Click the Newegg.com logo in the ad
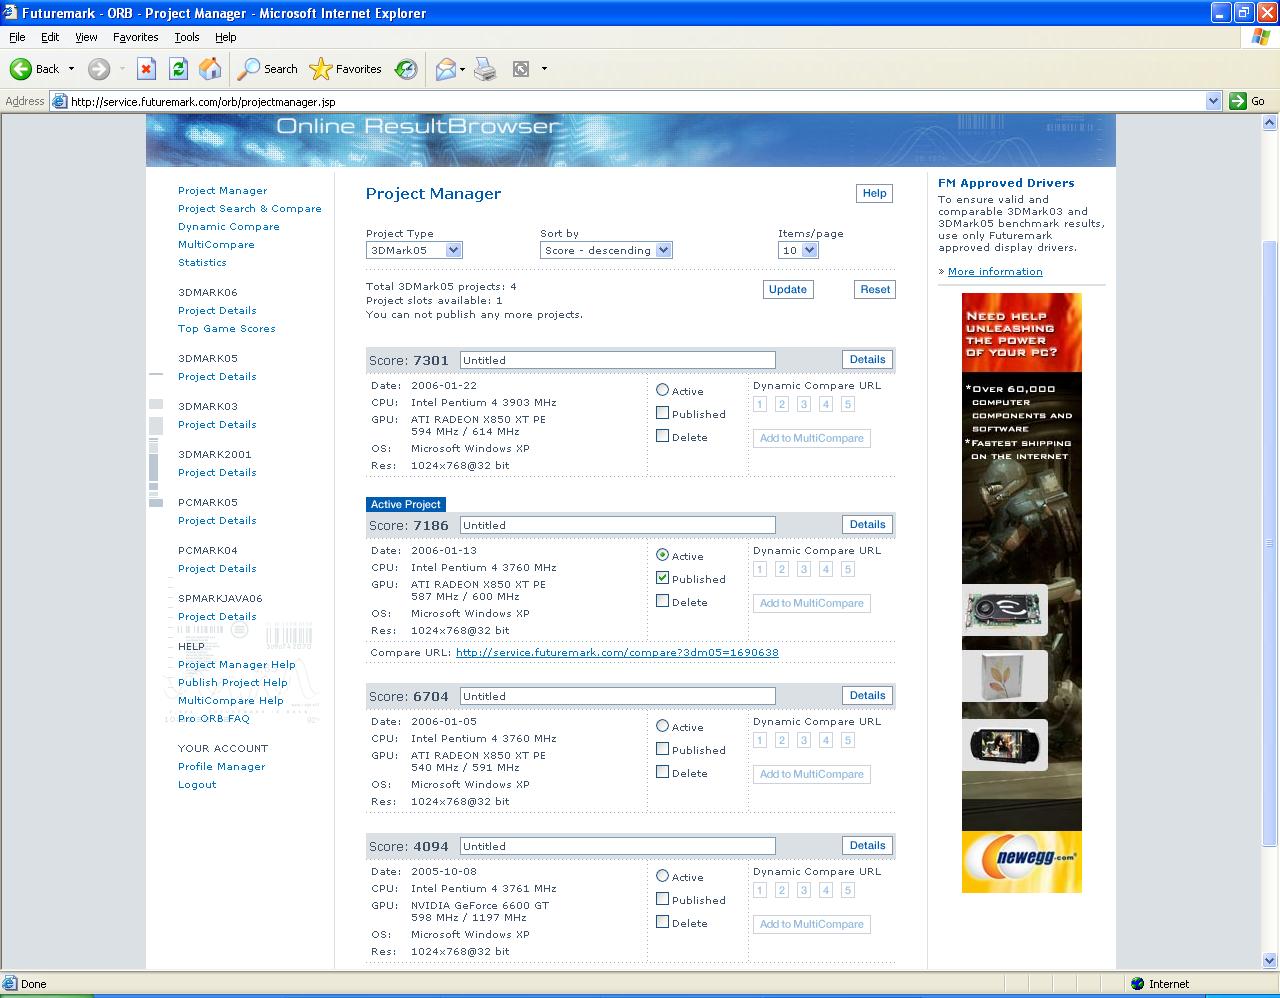Viewport: 1280px width, 998px height. (x=1022, y=861)
